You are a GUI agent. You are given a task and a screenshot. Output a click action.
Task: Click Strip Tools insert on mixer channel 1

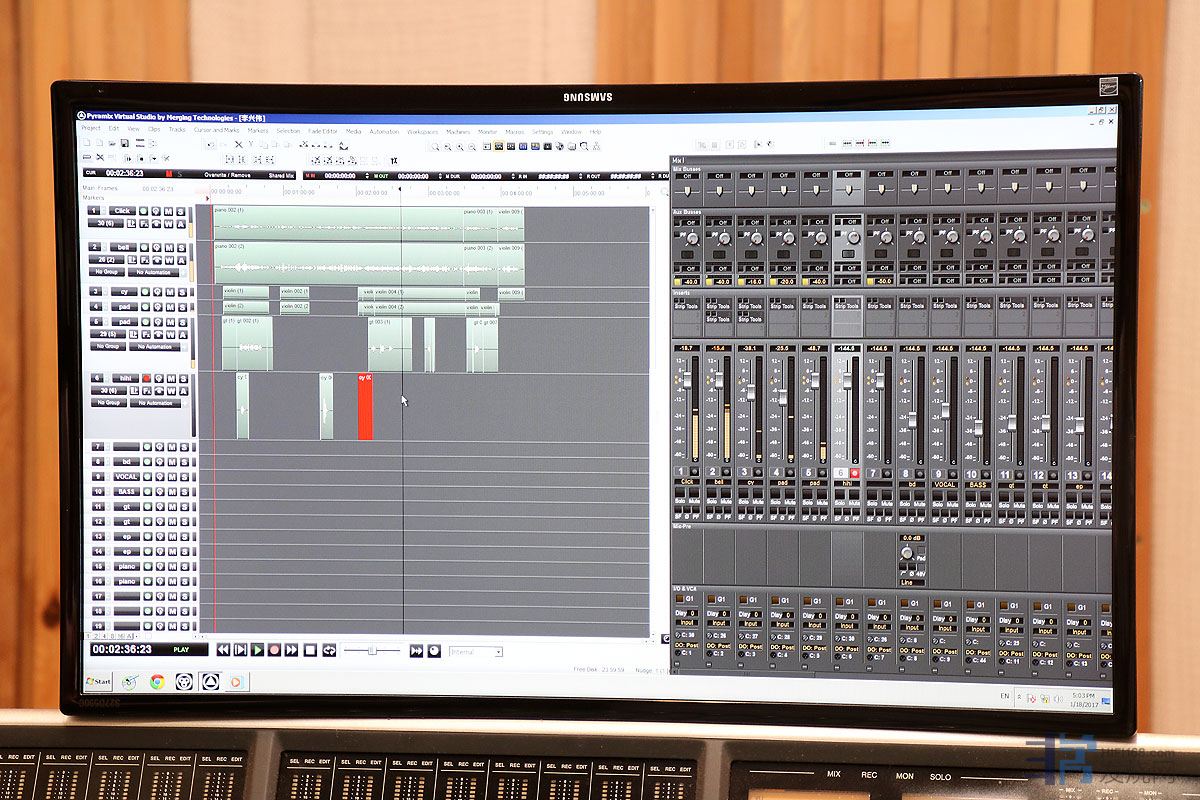[x=685, y=306]
